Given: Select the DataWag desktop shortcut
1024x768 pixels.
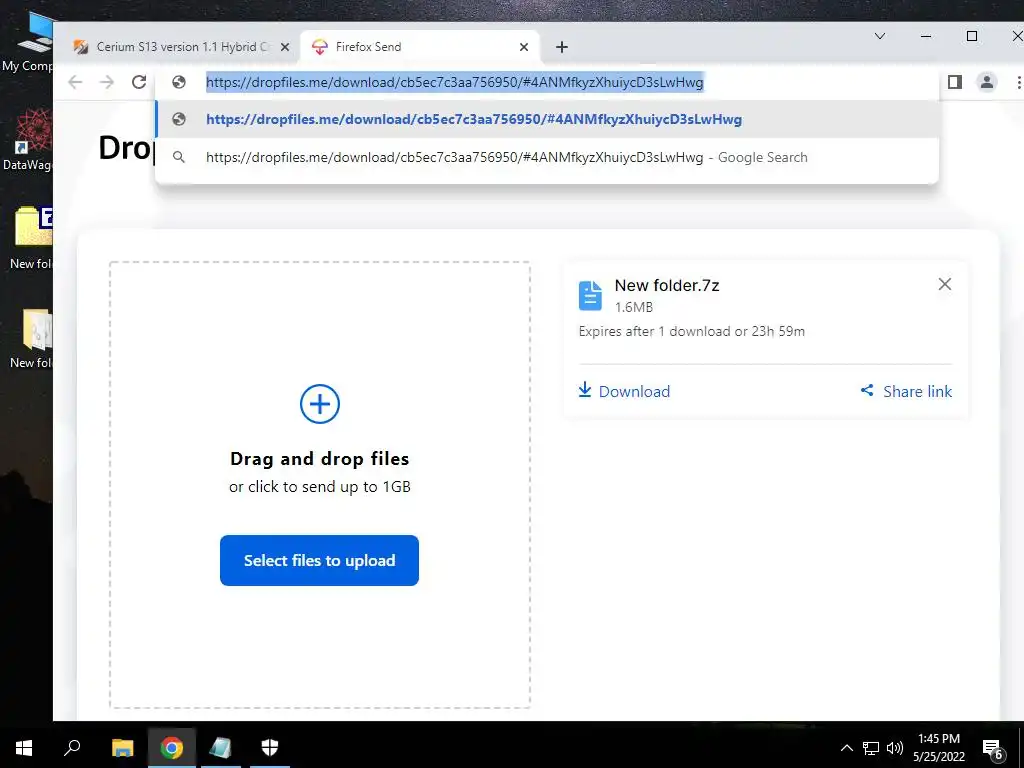Looking at the screenshot, I should (x=27, y=139).
